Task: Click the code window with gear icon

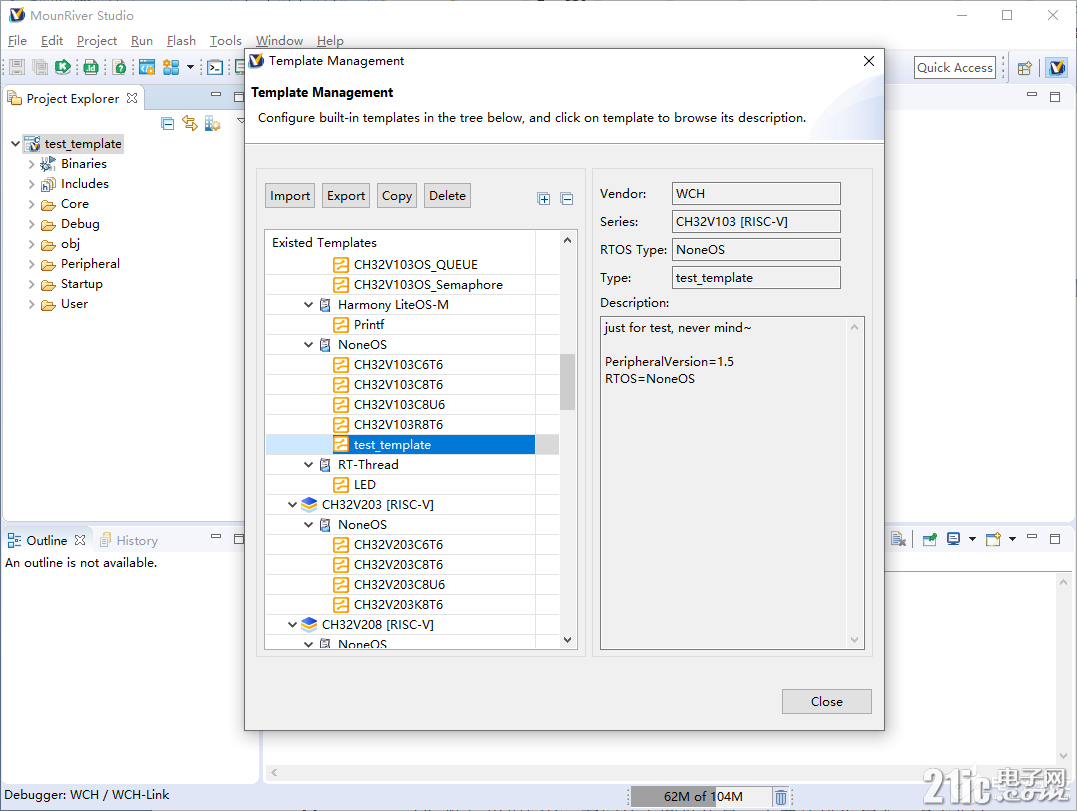Action: tap(147, 67)
